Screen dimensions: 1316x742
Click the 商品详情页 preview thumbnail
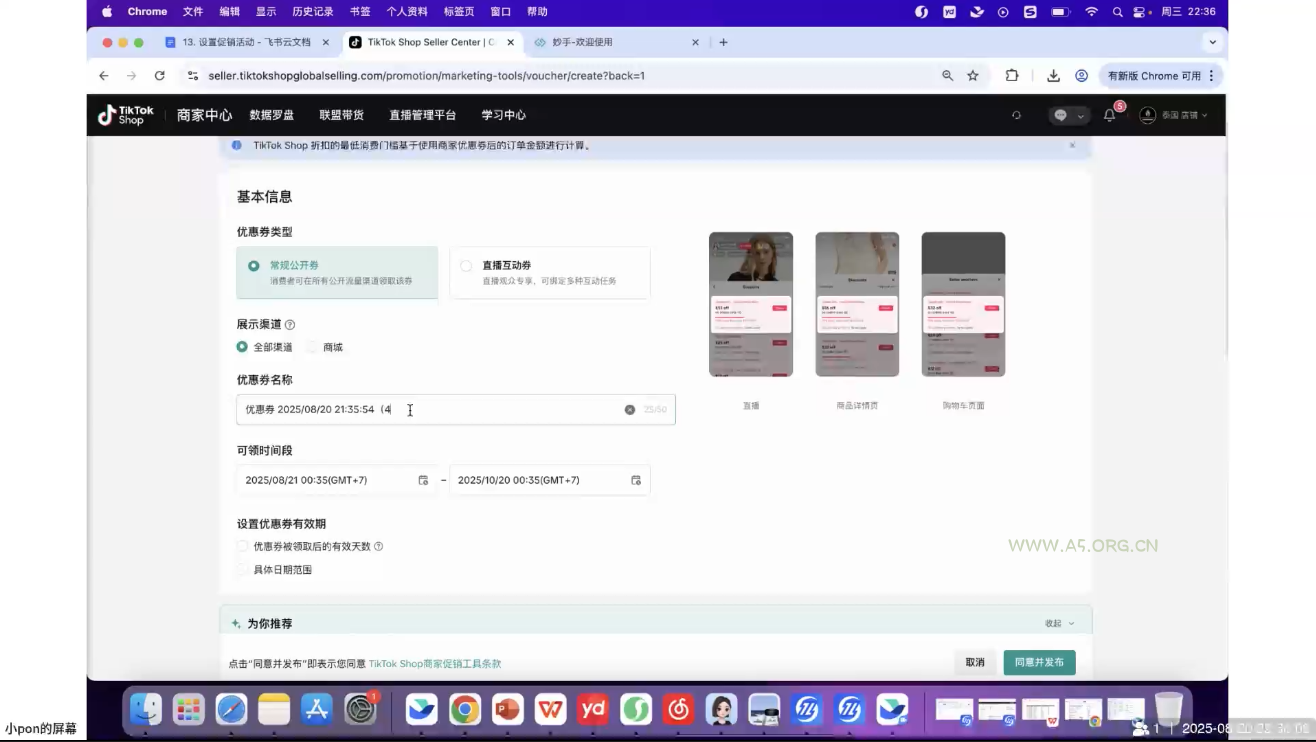tap(856, 303)
